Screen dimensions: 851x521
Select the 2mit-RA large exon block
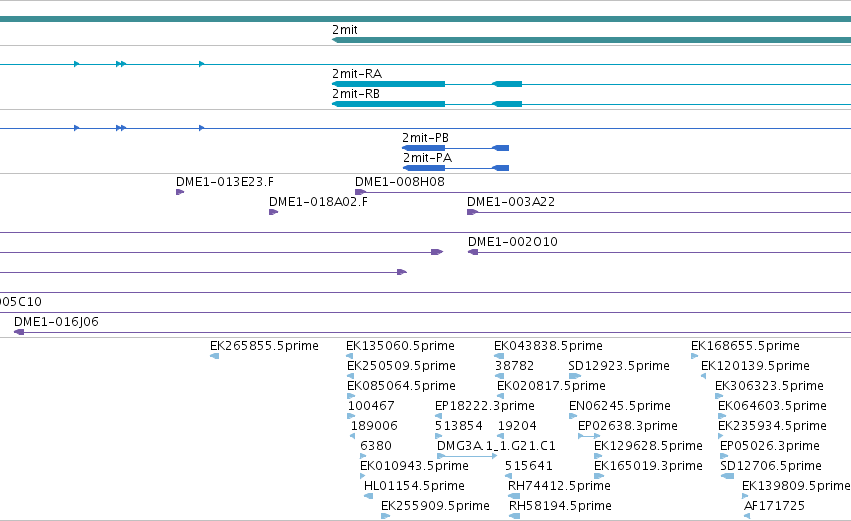tap(389, 84)
